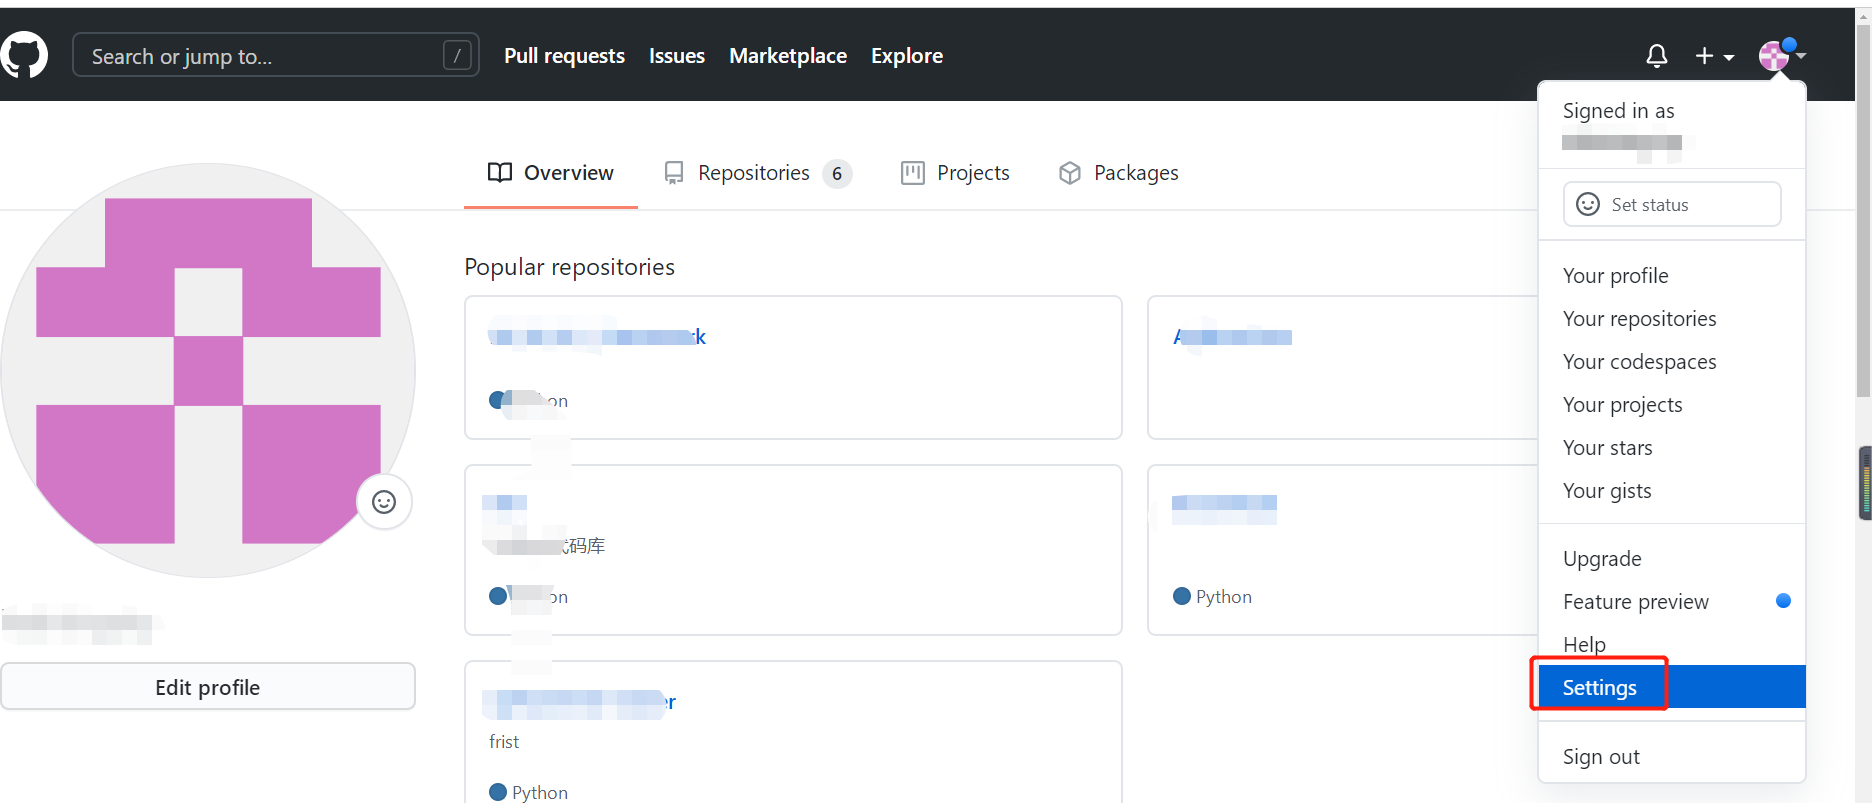Viewport: 1872px width, 803px height.
Task: Focus the Search or jump to field
Action: pyautogui.click(x=275, y=55)
